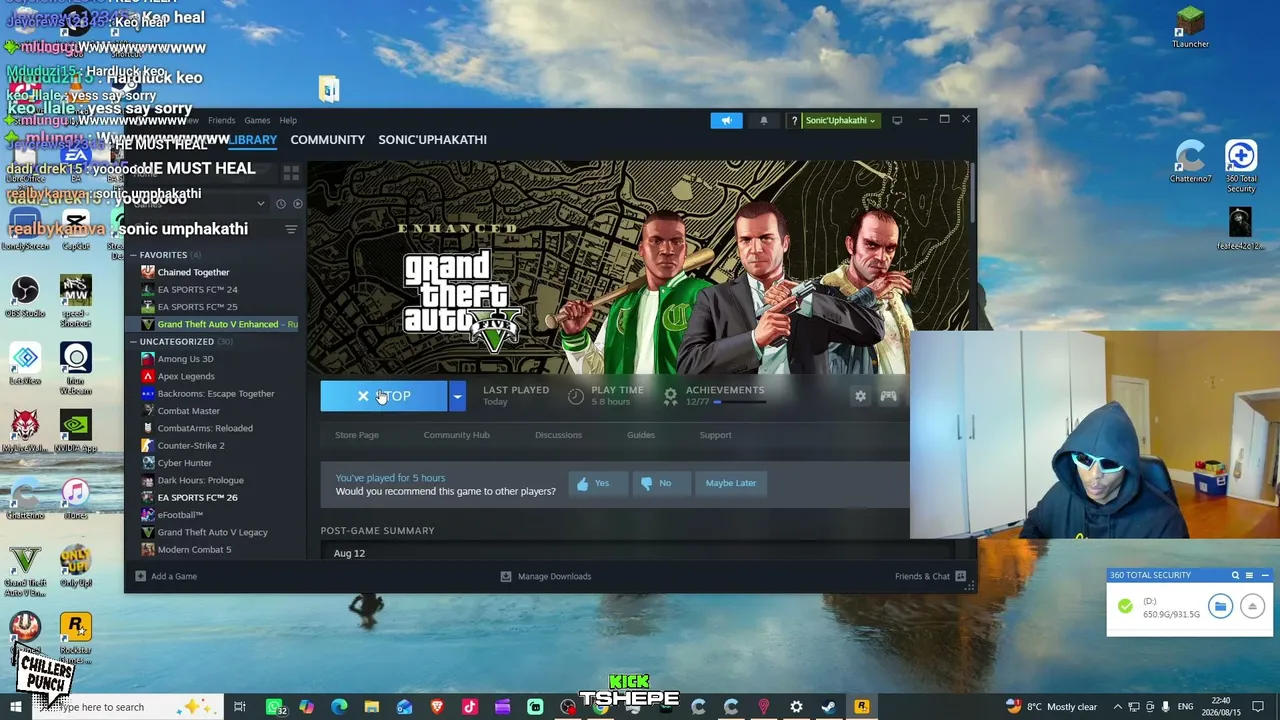Viewport: 1280px width, 720px height.
Task: Open Brave browser from the taskbar
Action: 437,707
